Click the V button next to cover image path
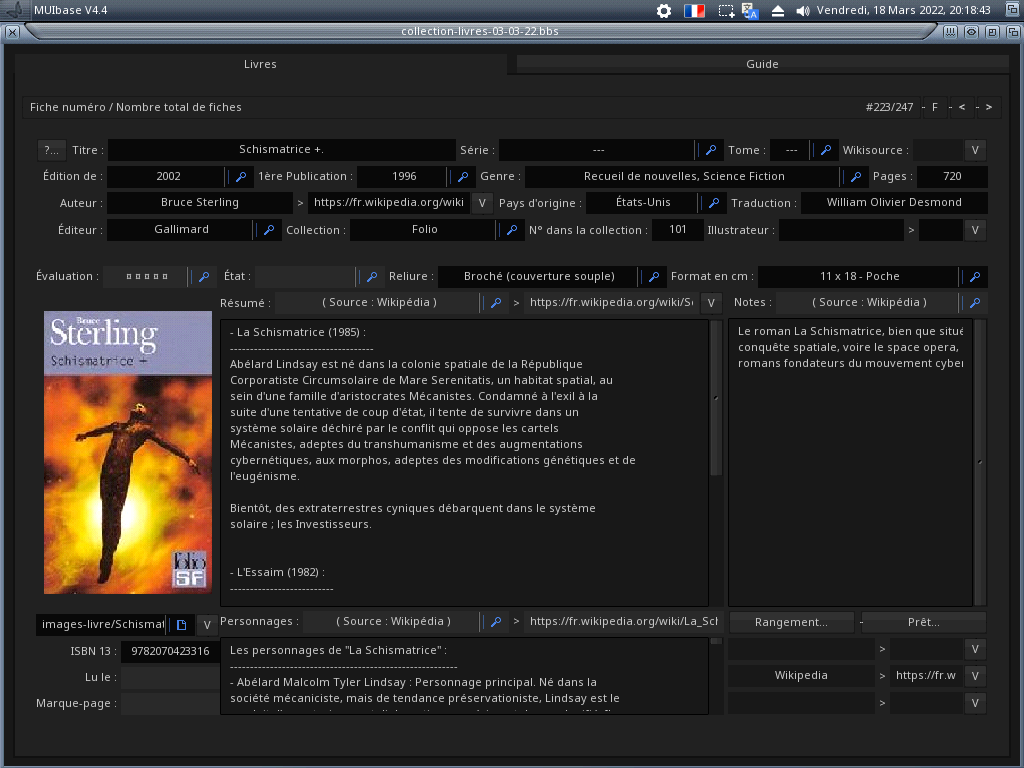The width and height of the screenshot is (1024, 768). coord(207,625)
